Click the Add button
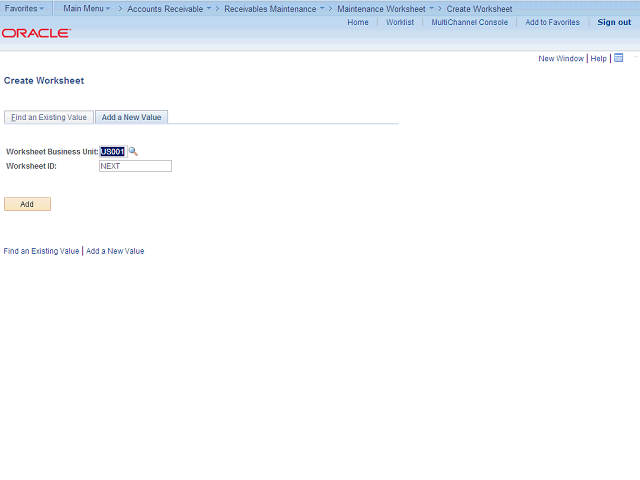640x480 pixels. pos(27,204)
